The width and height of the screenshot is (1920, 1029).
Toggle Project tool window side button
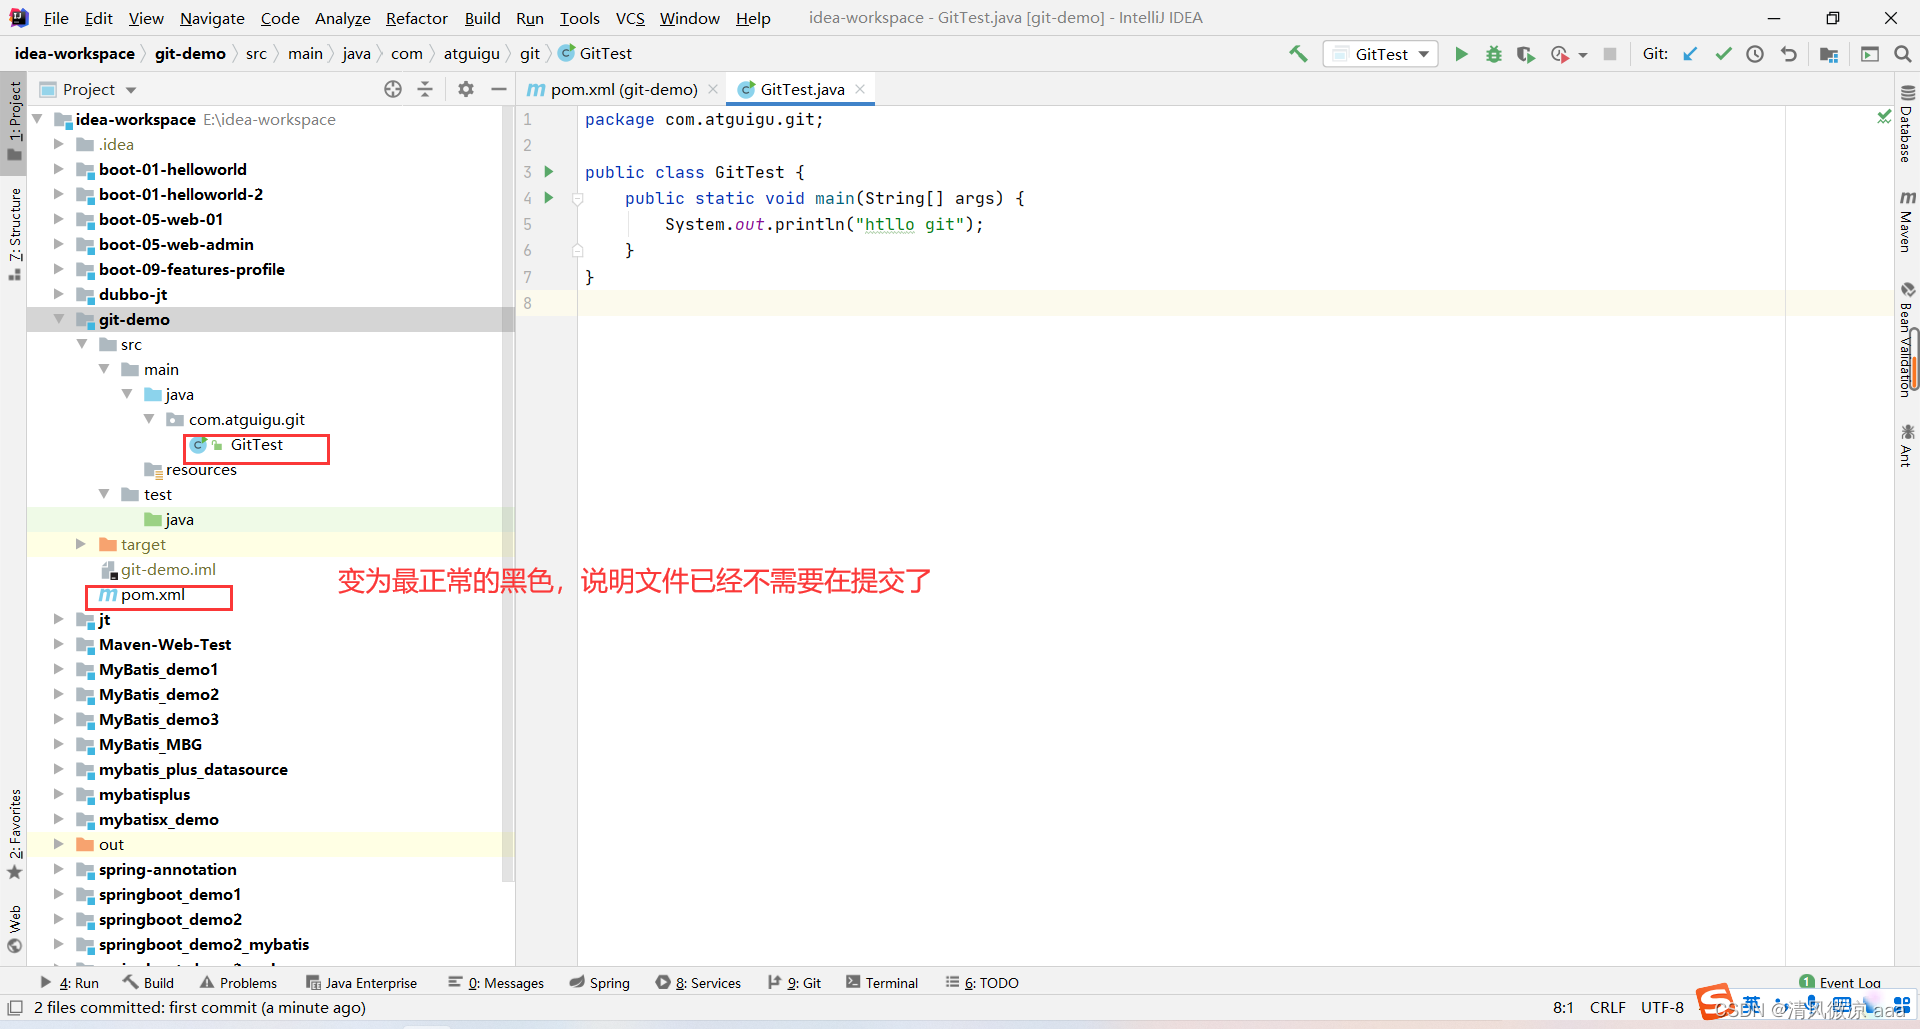coord(14,120)
